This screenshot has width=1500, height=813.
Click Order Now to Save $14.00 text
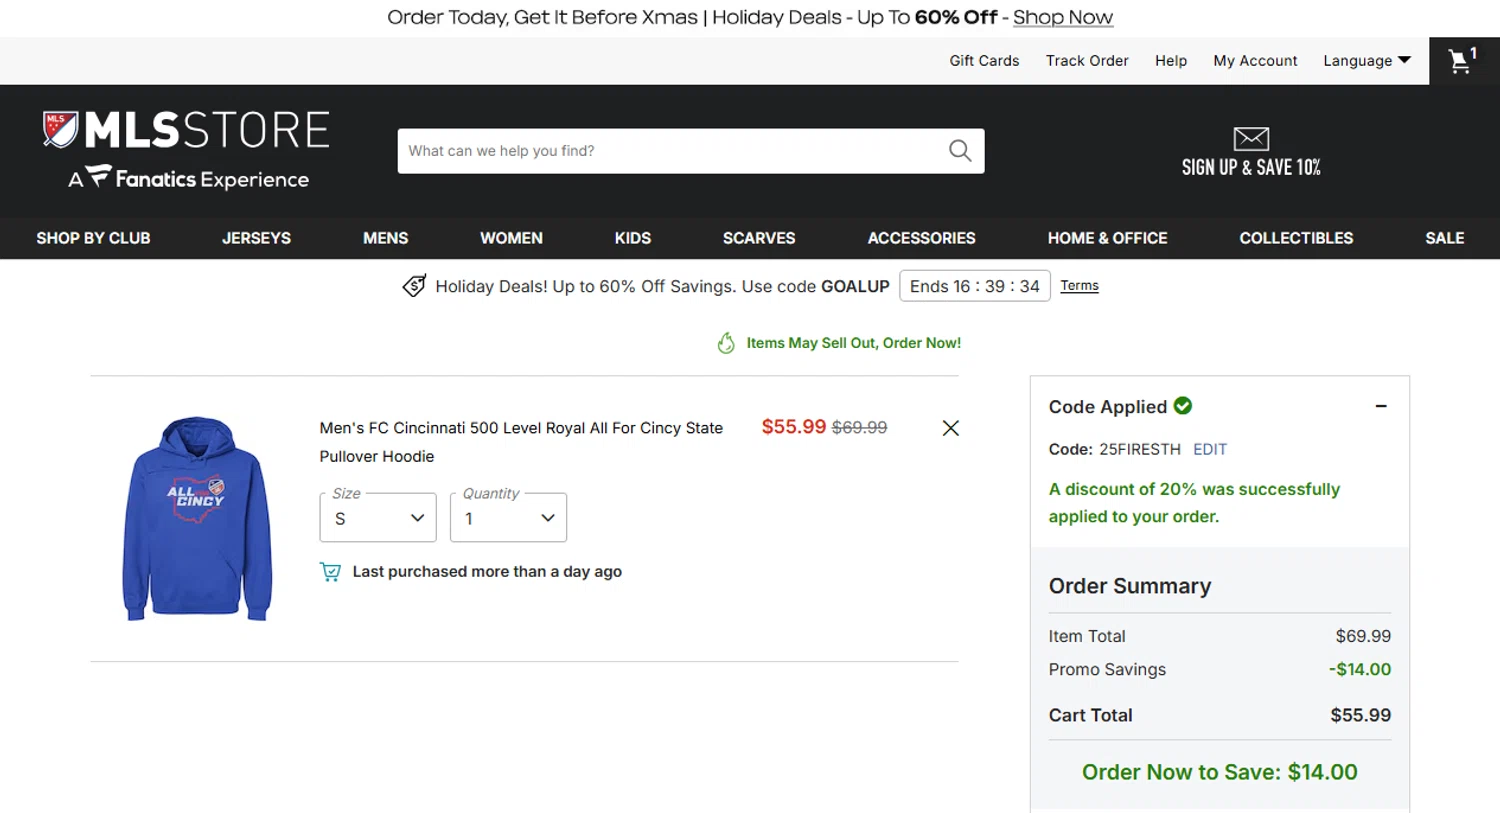tap(1220, 772)
